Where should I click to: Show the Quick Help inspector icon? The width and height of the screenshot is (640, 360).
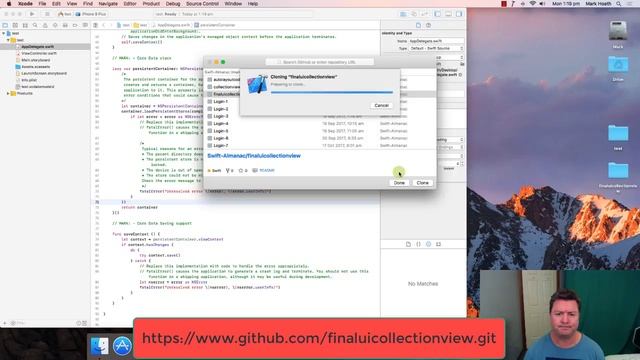point(429,25)
